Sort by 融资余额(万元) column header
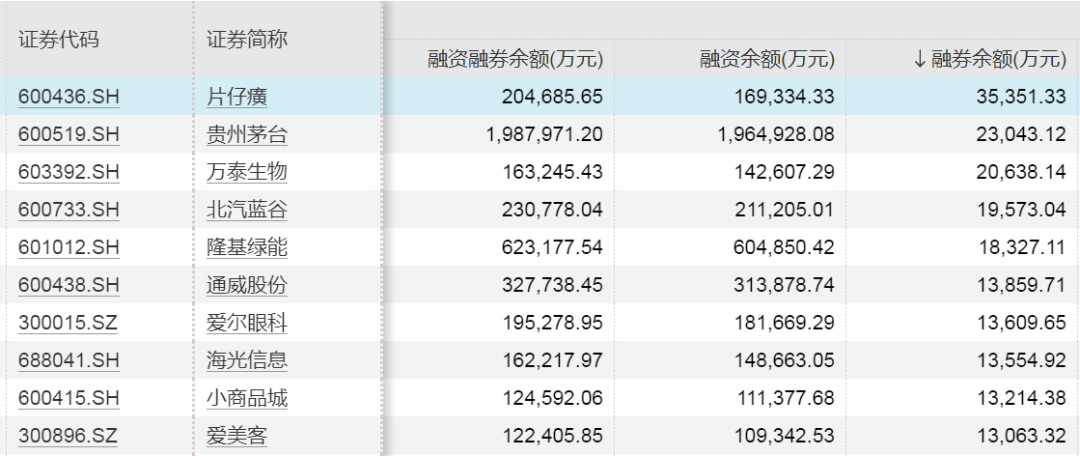1080x456 pixels. pos(766,59)
